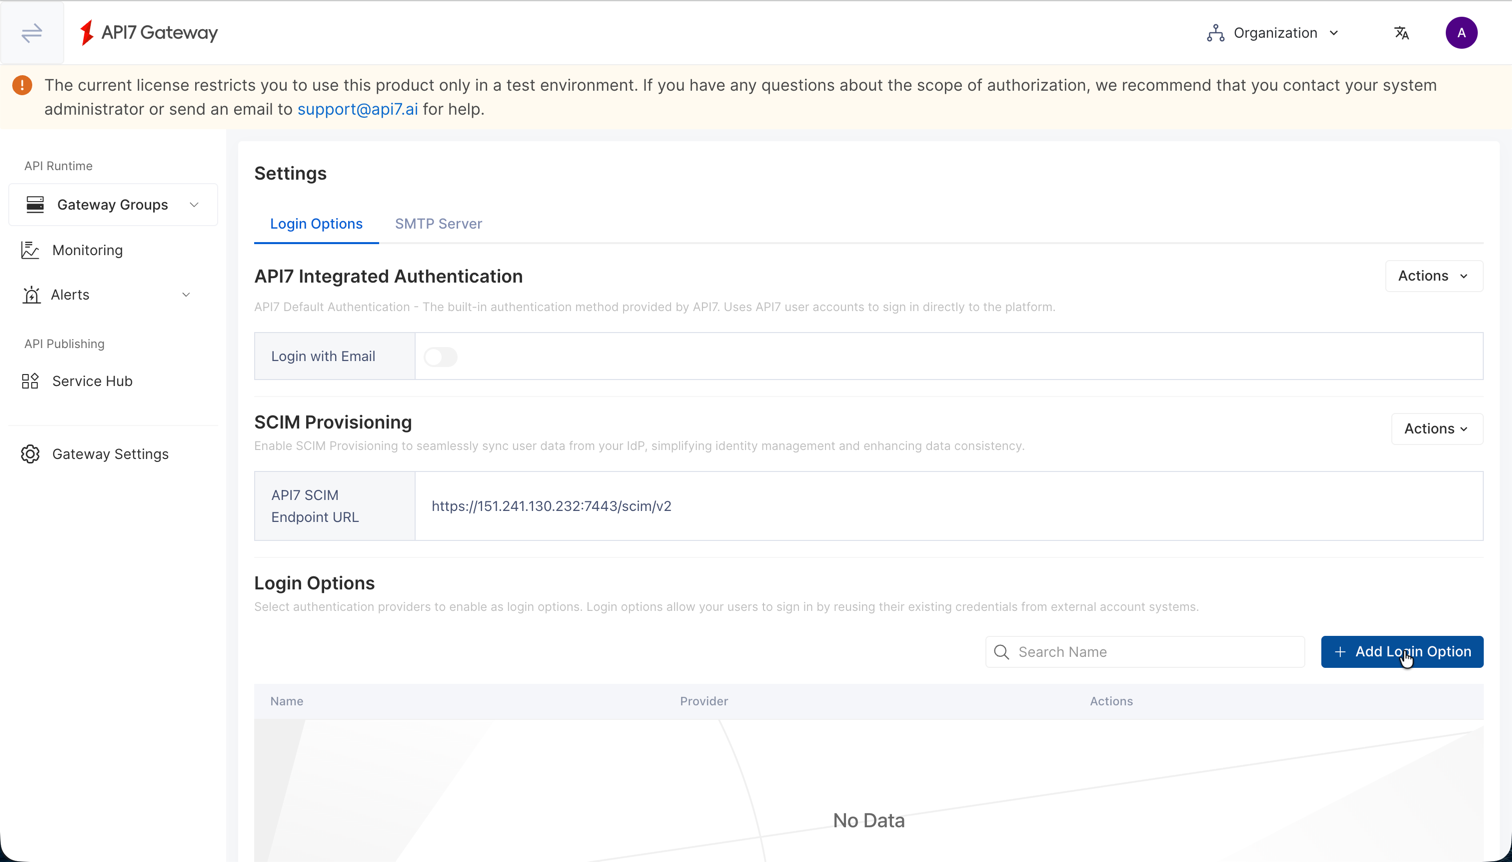Click the API7 Gateway logo
Image resolution: width=1512 pixels, height=862 pixels.
click(x=147, y=32)
